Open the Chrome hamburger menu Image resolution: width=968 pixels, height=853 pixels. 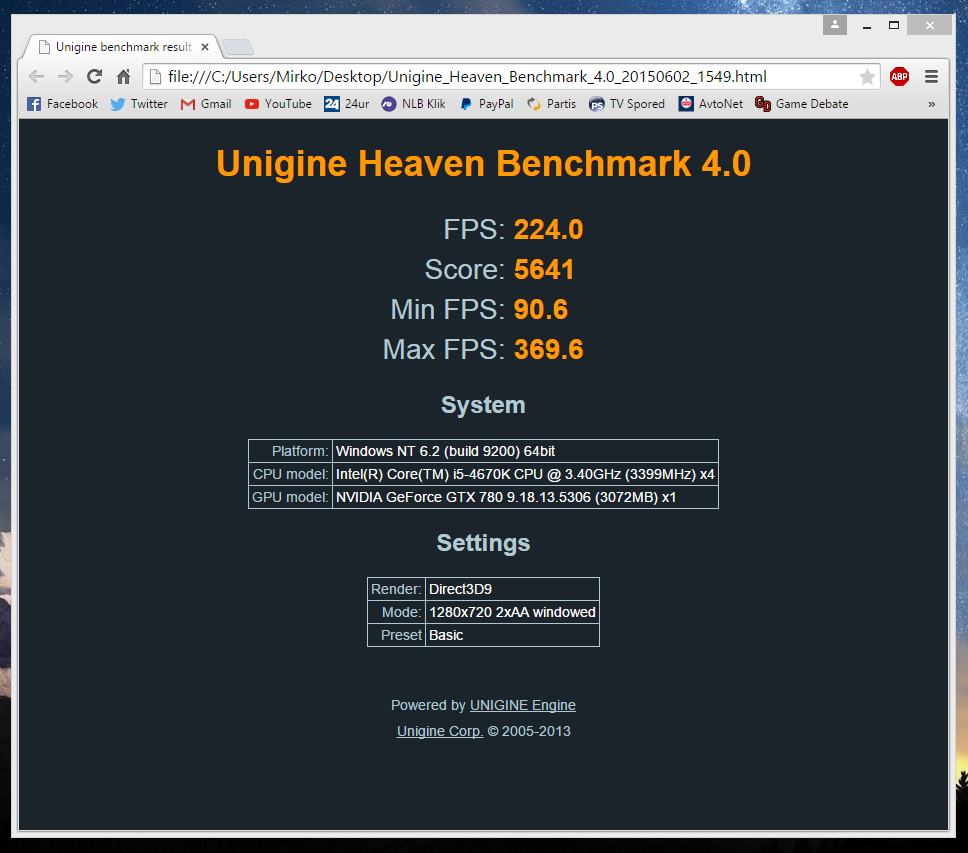(932, 77)
